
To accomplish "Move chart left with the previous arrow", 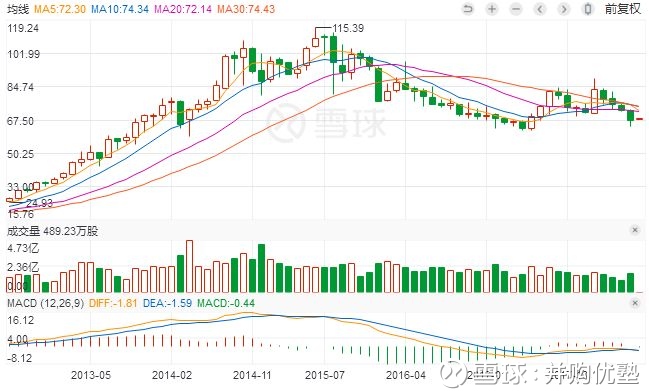I will tap(540, 9).
